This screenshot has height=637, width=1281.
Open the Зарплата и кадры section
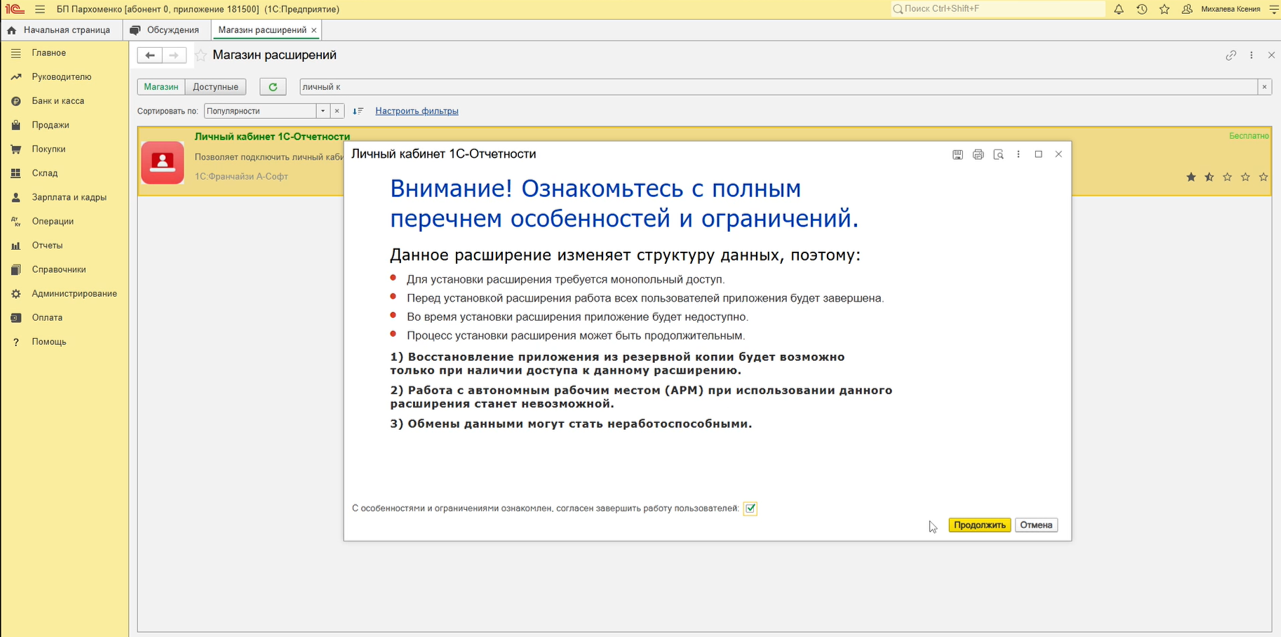pos(64,197)
